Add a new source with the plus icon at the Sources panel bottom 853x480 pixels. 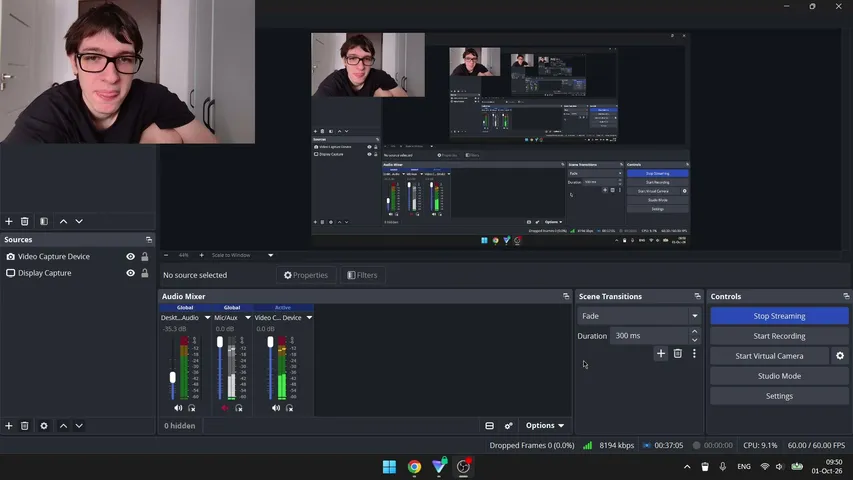pos(9,426)
